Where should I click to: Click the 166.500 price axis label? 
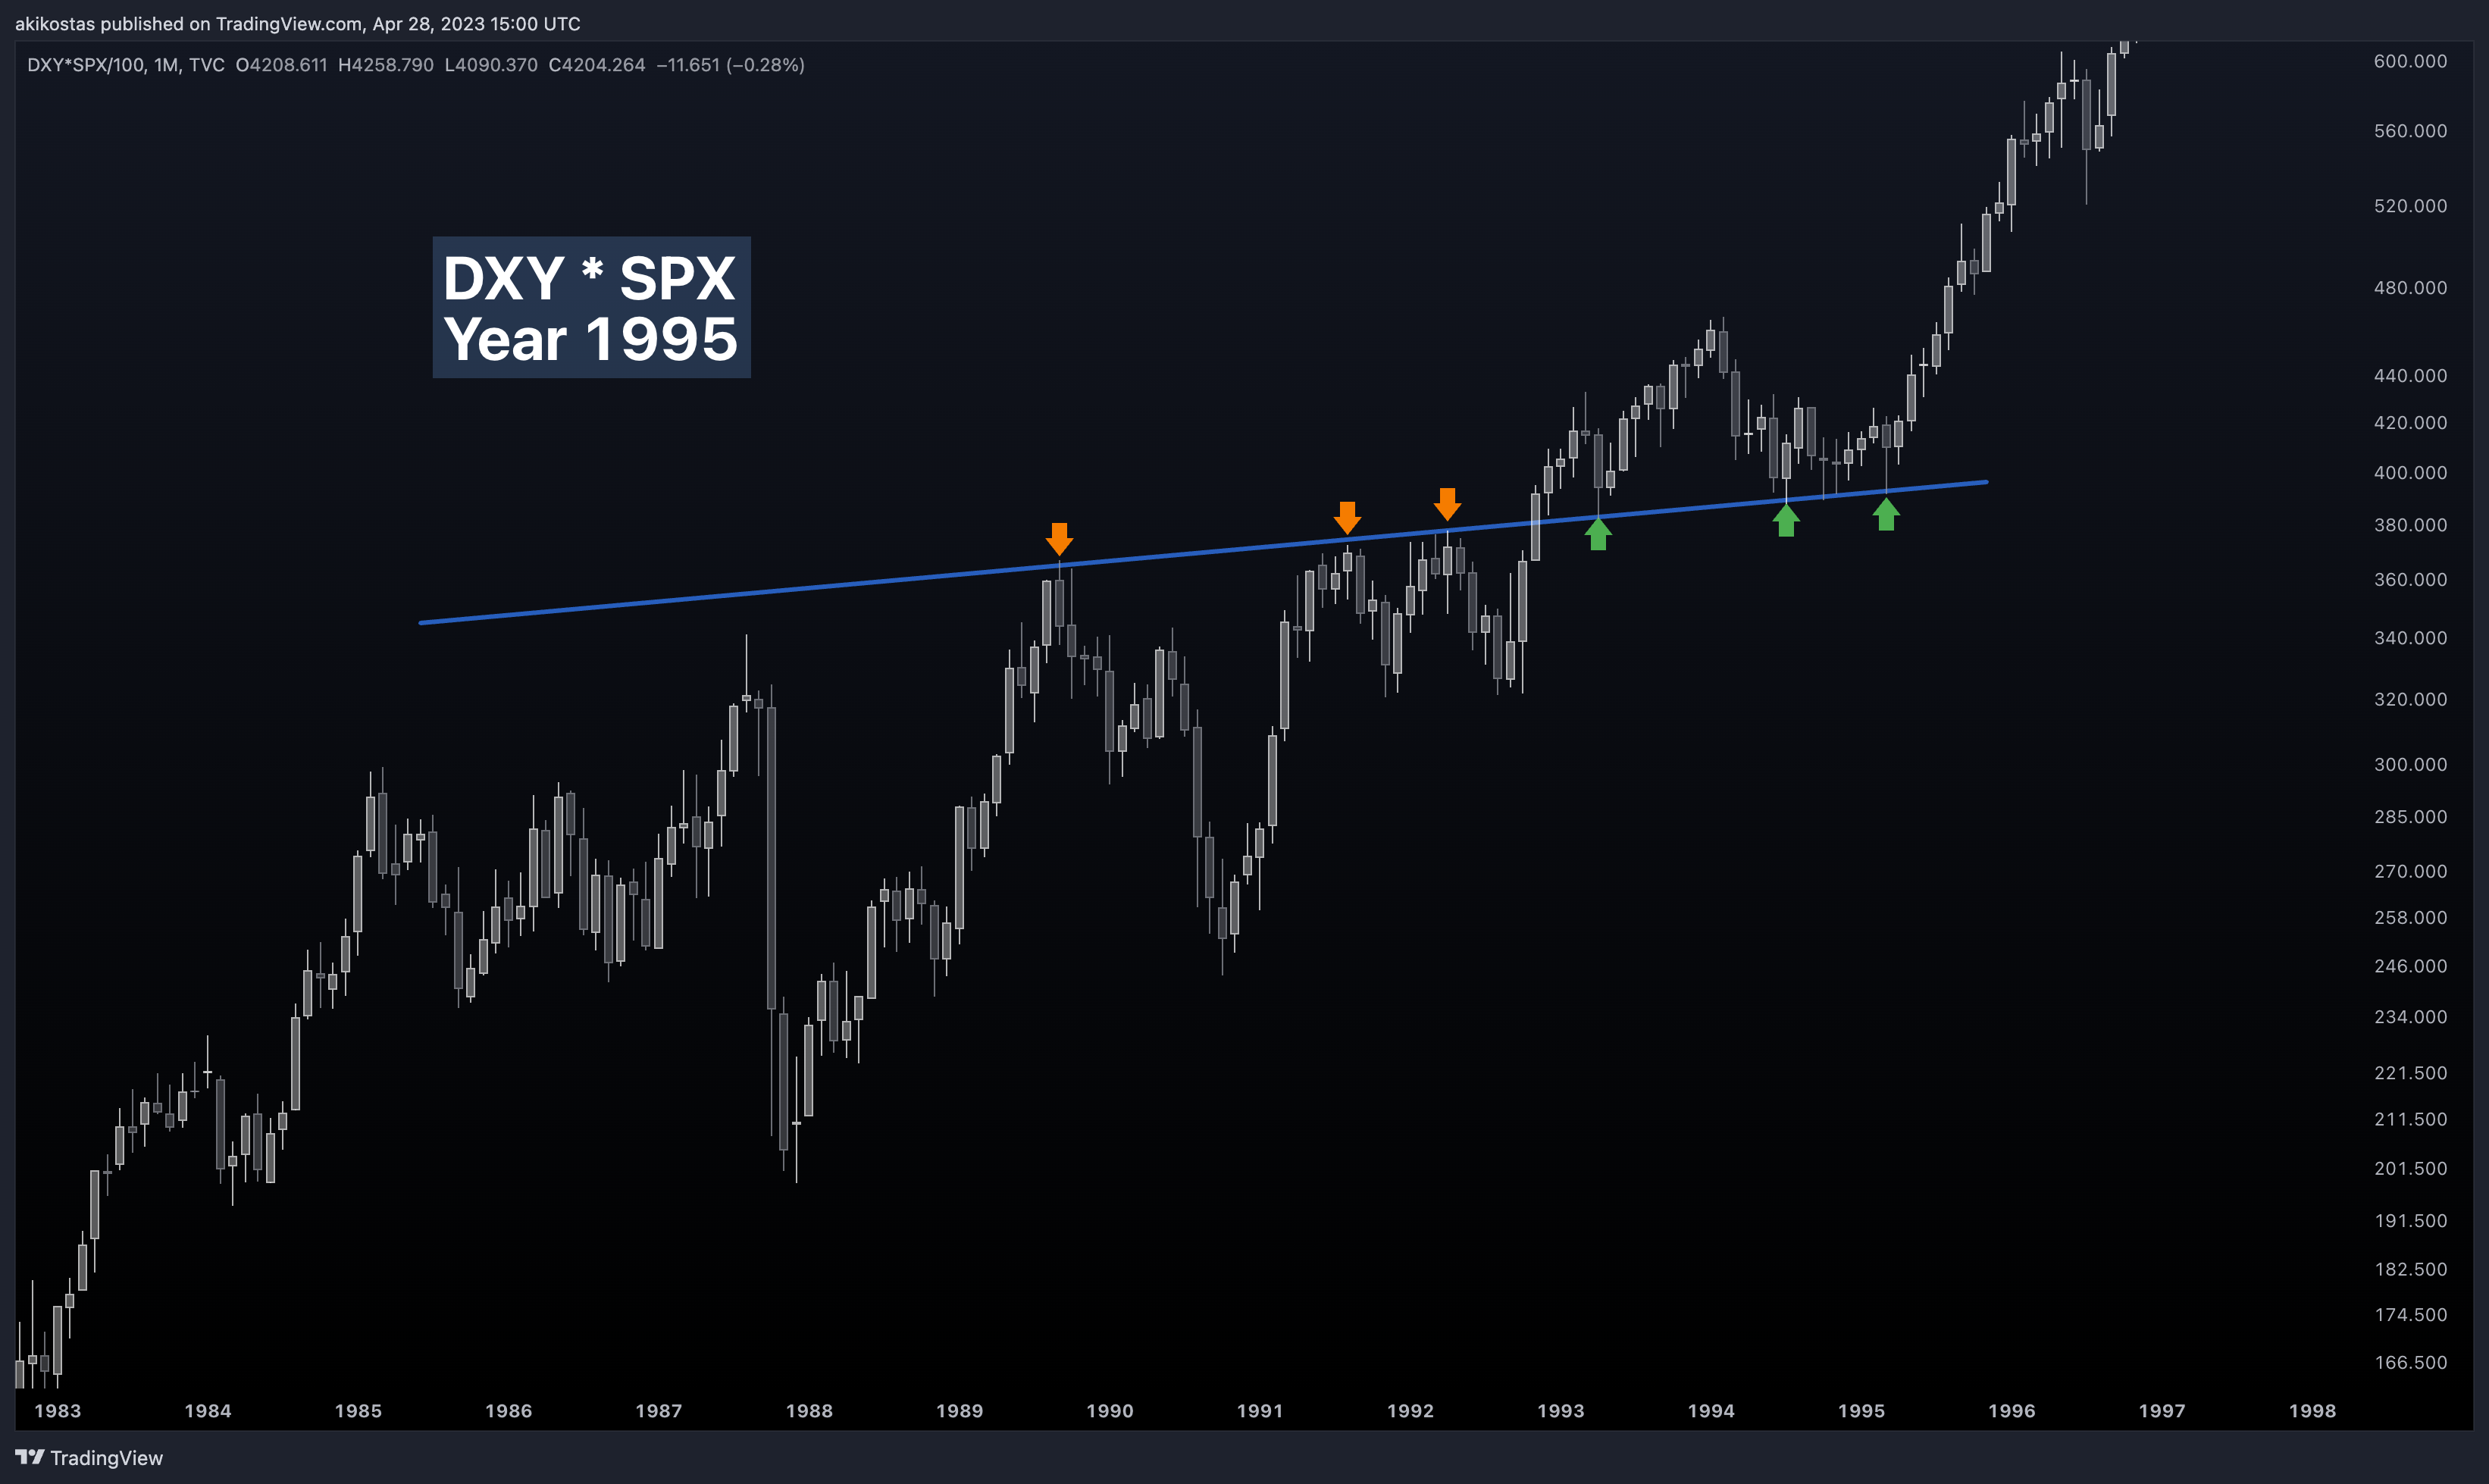coord(2410,1363)
